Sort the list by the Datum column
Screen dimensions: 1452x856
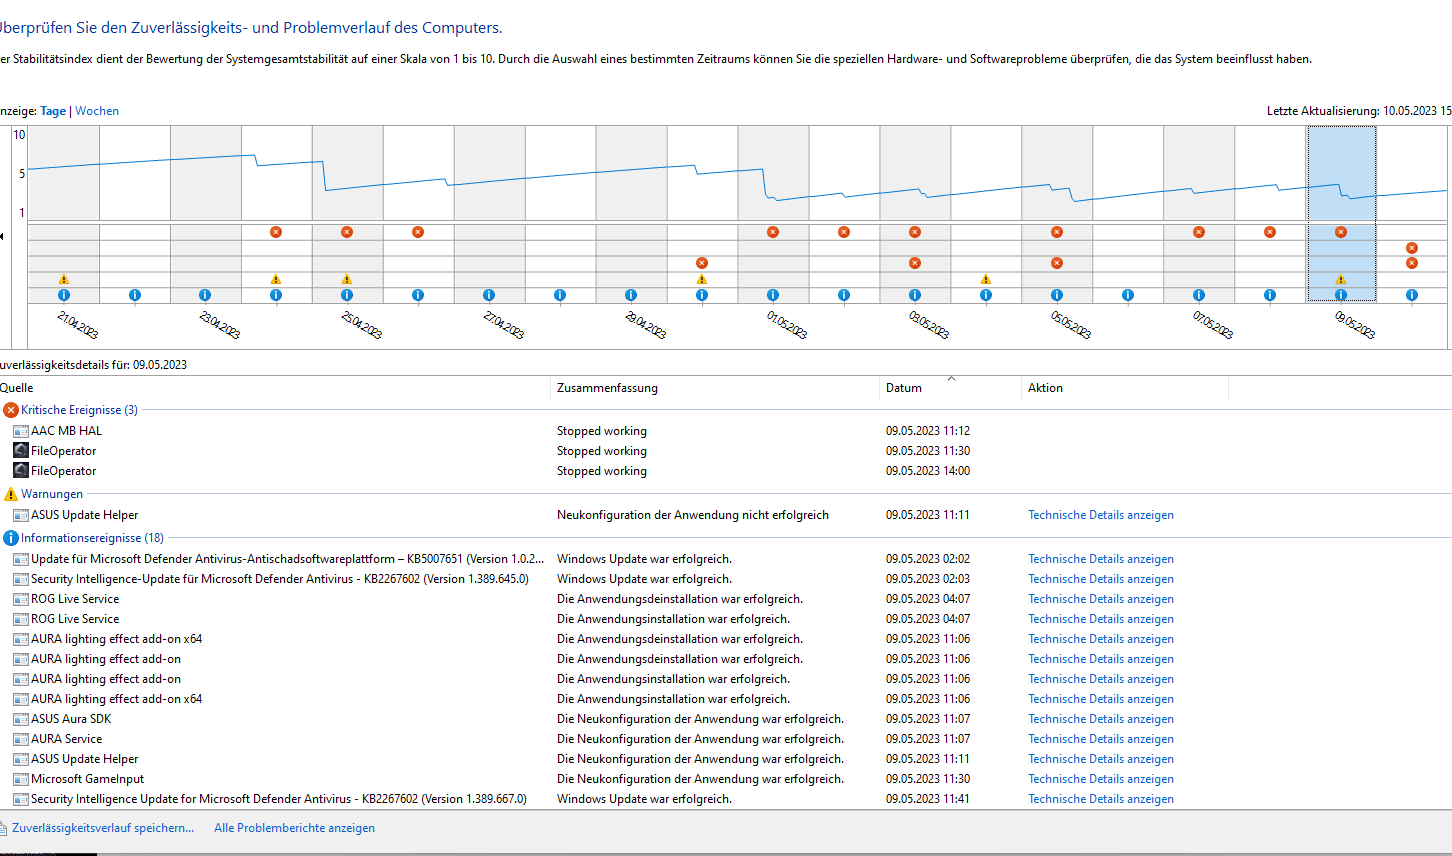[904, 388]
